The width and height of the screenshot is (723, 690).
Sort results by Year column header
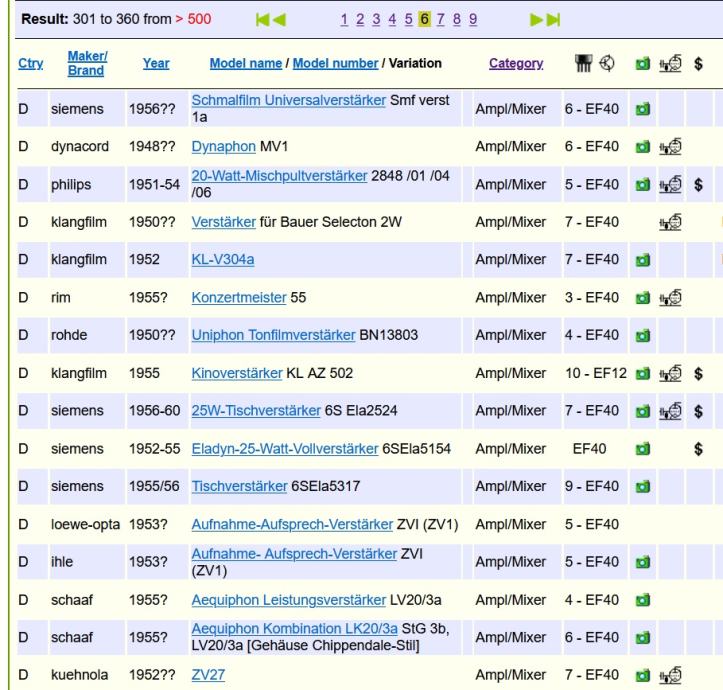pos(155,63)
